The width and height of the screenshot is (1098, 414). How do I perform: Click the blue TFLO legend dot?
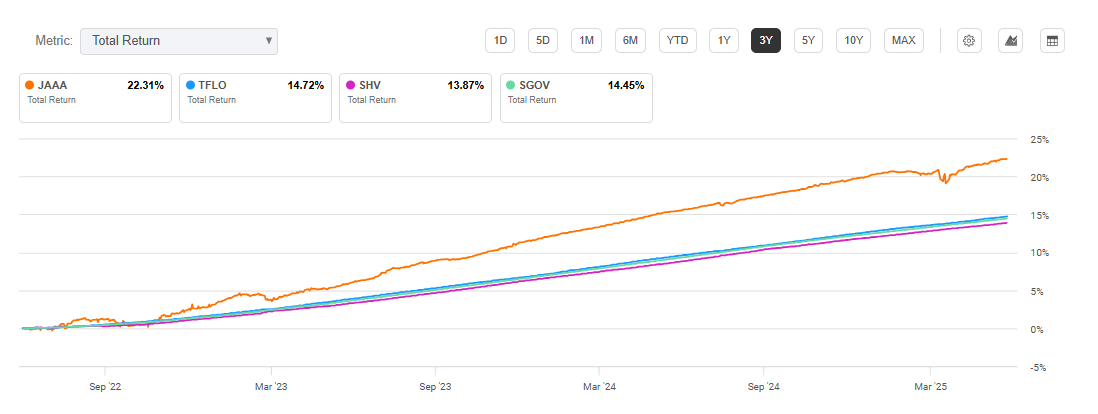click(x=190, y=85)
